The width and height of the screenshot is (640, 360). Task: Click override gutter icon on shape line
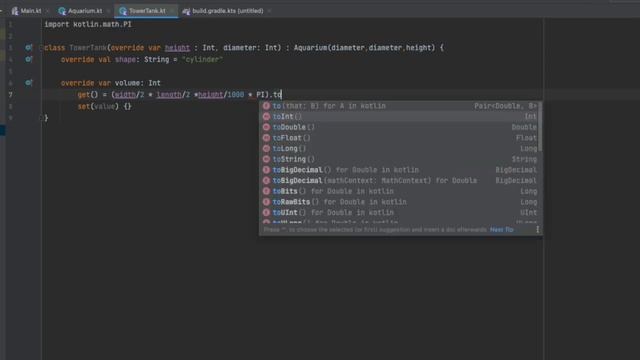(x=28, y=60)
